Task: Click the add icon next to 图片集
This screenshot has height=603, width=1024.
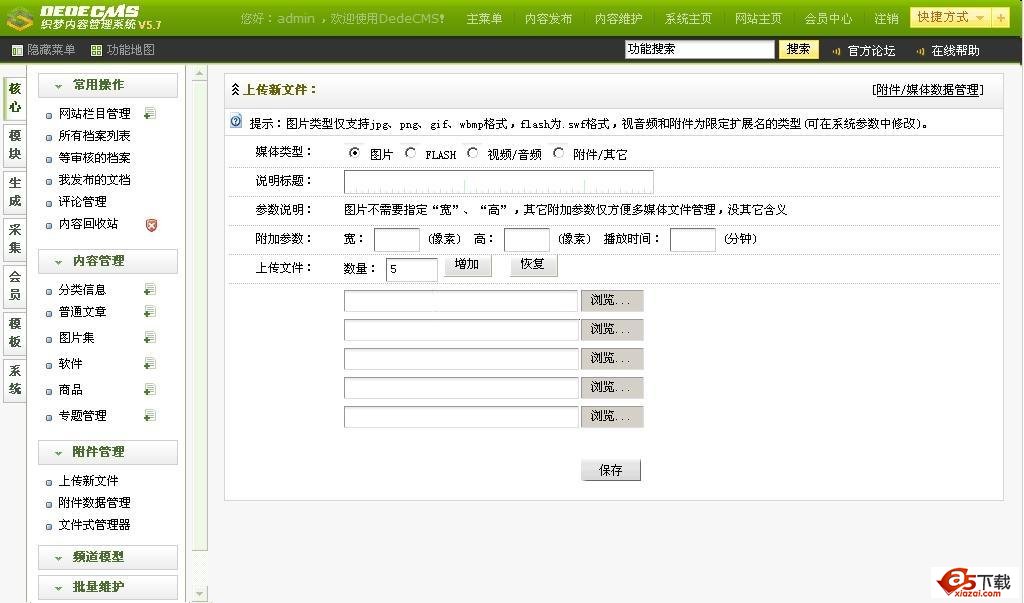Action: point(150,338)
